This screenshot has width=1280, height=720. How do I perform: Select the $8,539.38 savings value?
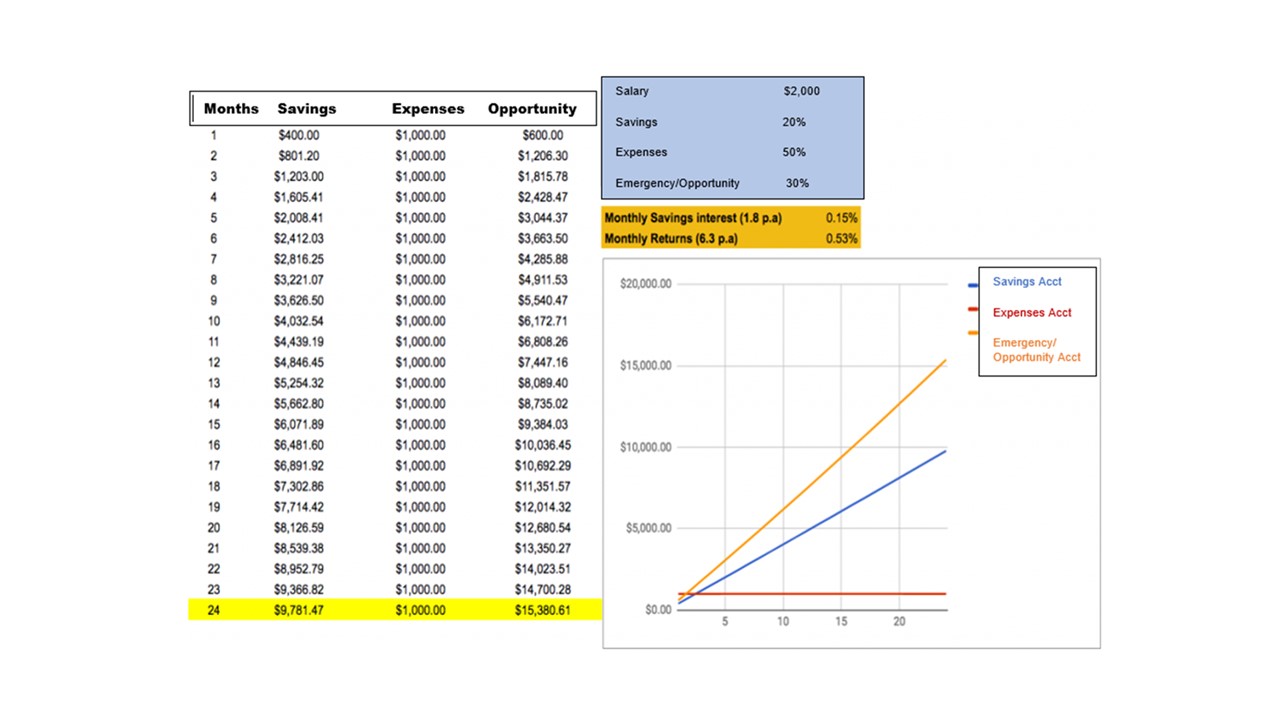(x=299, y=548)
